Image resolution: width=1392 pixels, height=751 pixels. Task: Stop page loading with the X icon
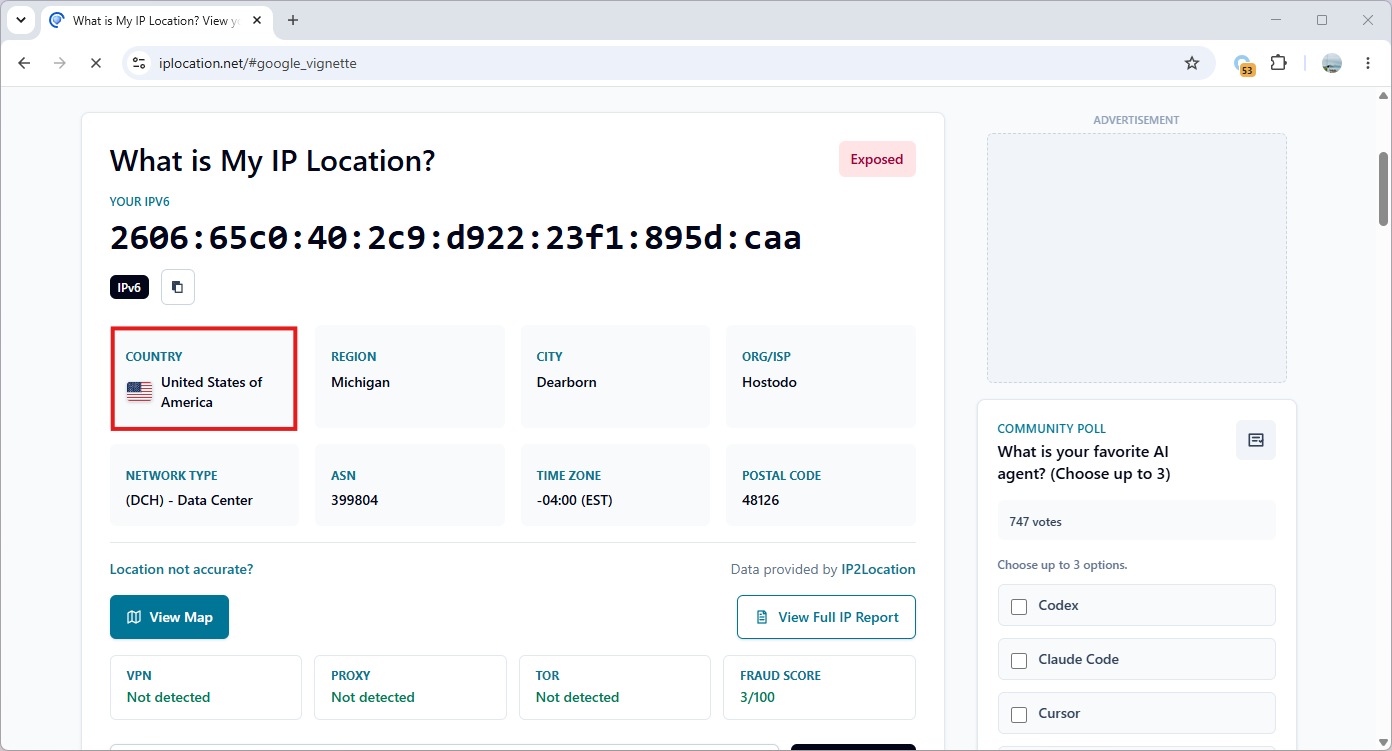click(95, 63)
